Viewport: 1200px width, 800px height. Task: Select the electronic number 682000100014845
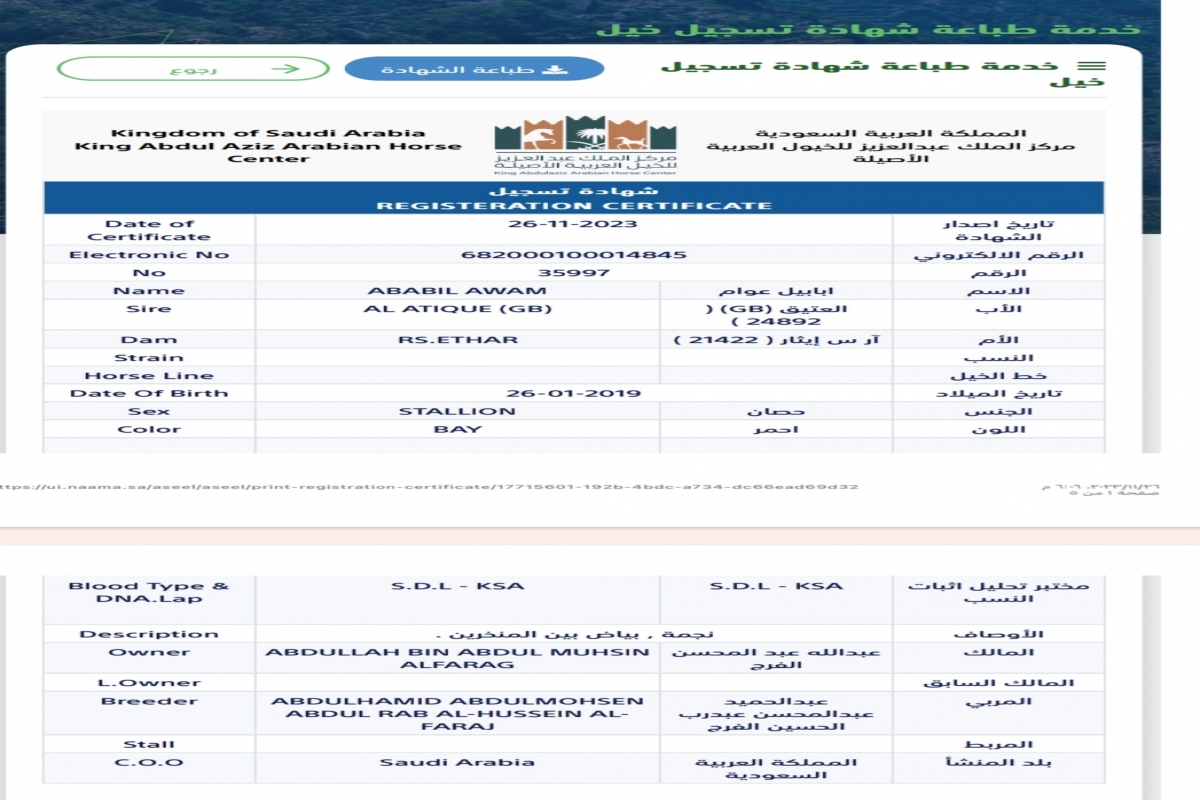[x=573, y=255]
